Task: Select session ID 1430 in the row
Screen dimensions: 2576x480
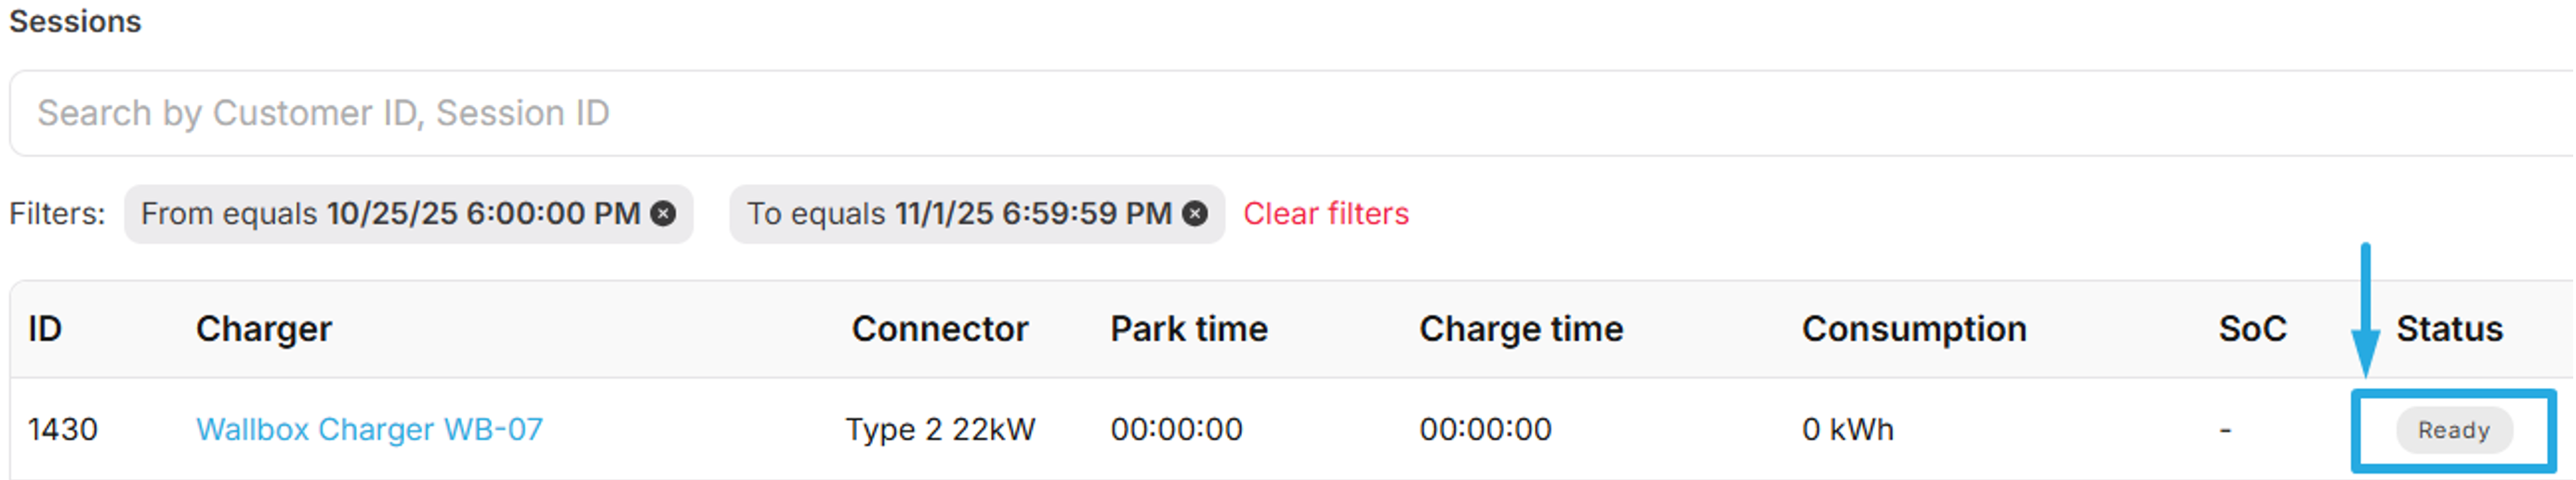Action: pyautogui.click(x=63, y=429)
